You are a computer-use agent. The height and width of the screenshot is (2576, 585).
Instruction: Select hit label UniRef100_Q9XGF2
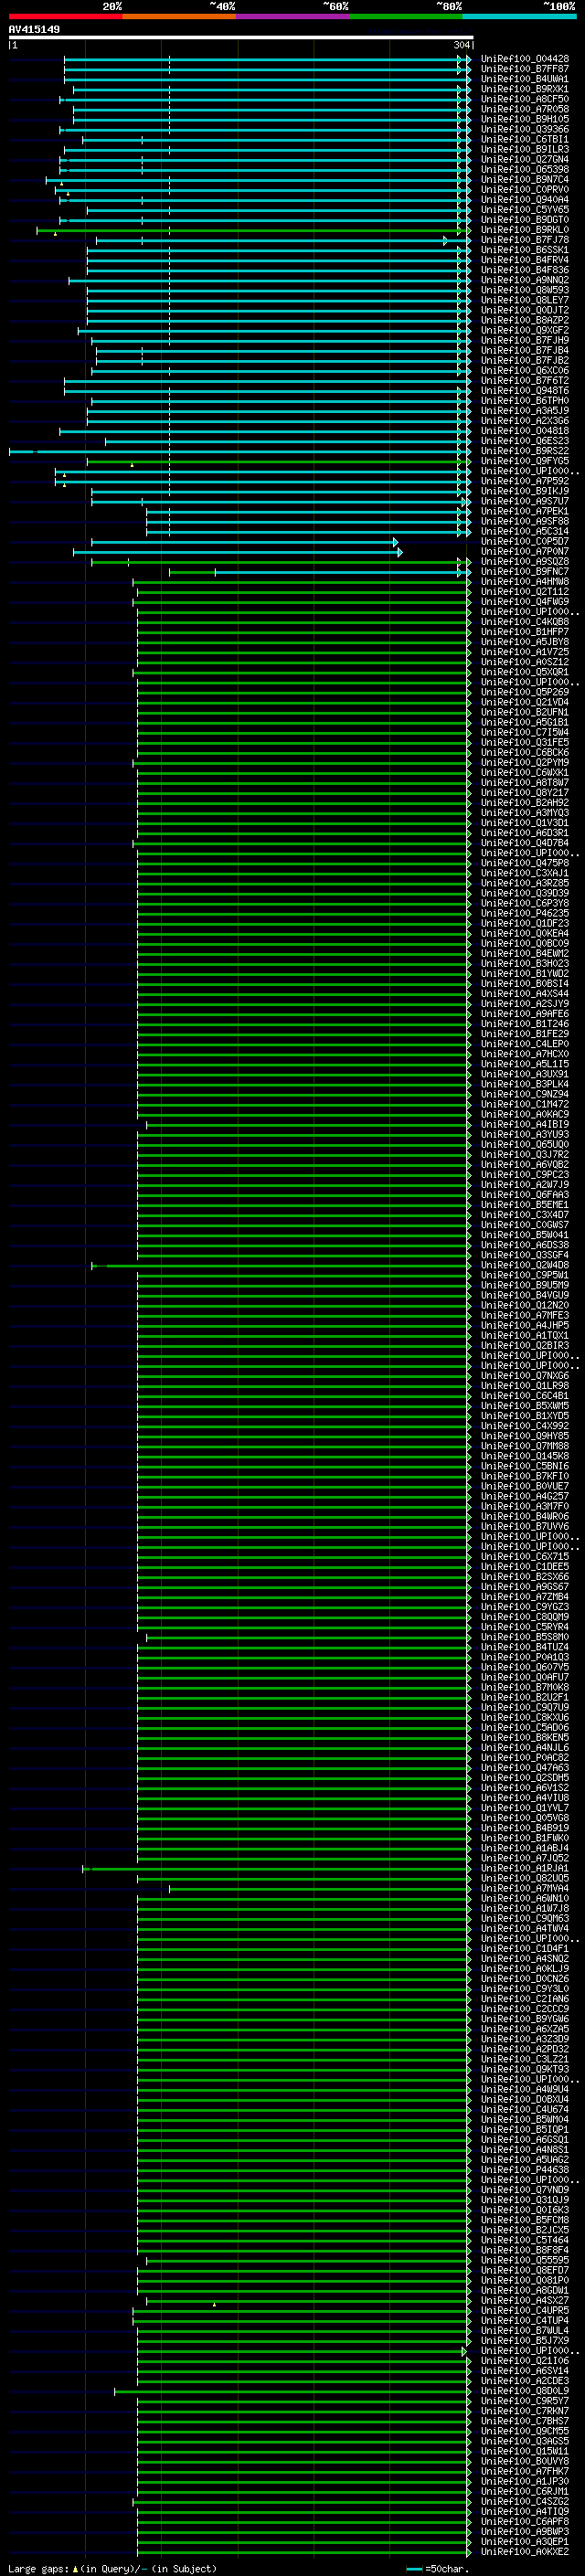pyautogui.click(x=525, y=331)
